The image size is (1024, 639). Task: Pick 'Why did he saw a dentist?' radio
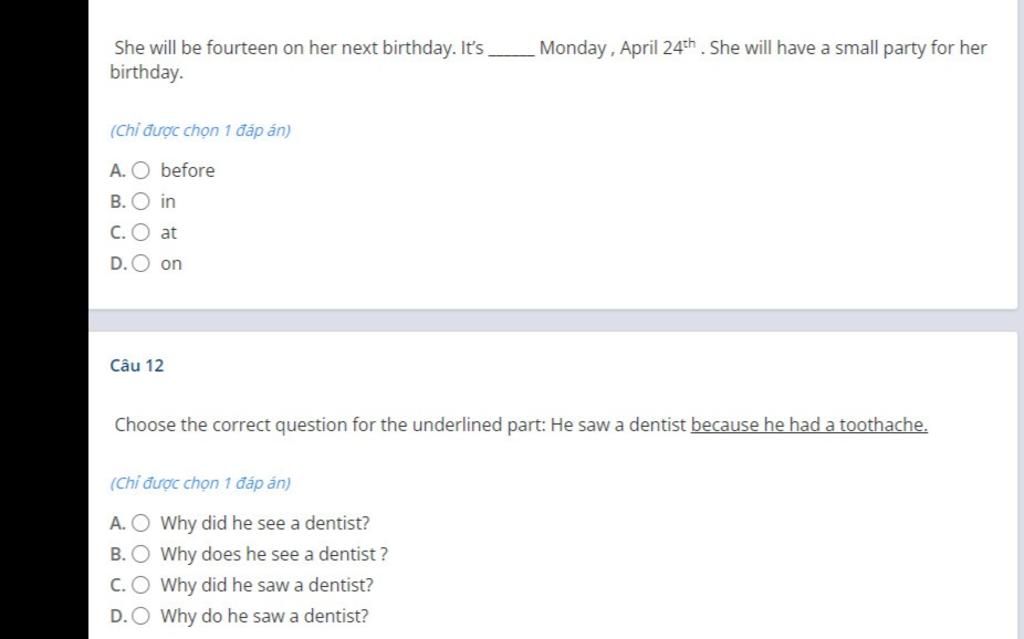point(140,585)
